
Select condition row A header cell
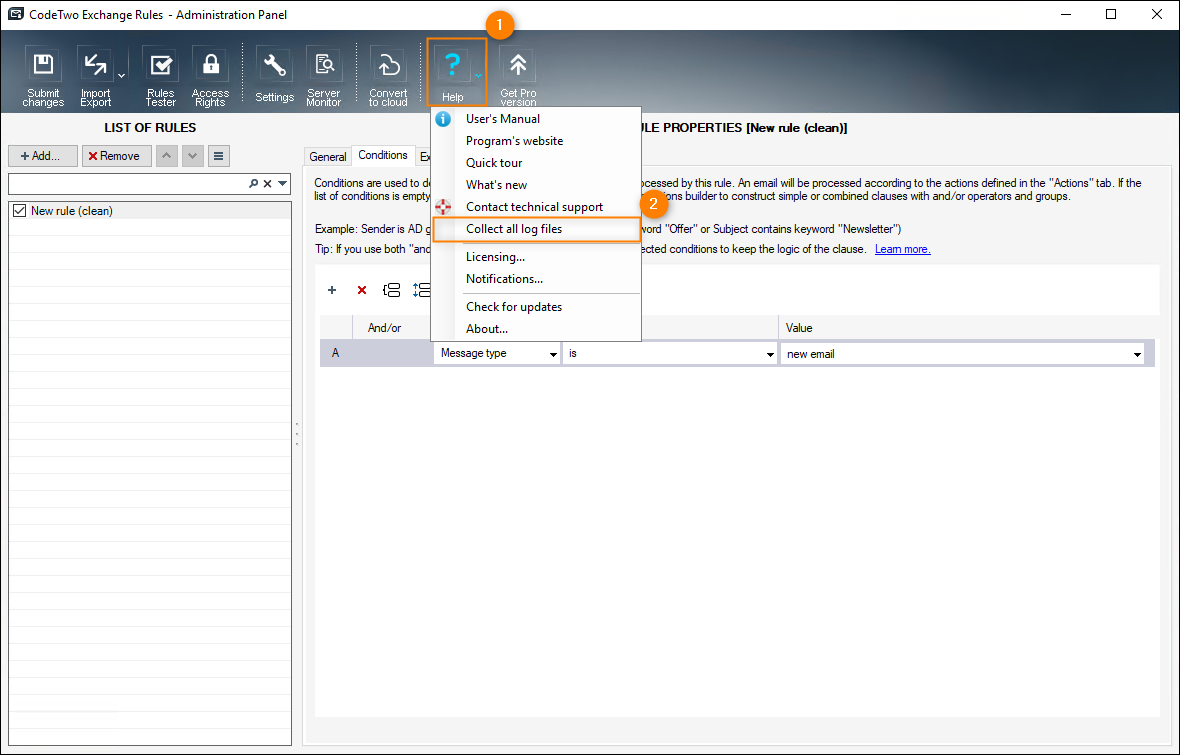(x=336, y=353)
